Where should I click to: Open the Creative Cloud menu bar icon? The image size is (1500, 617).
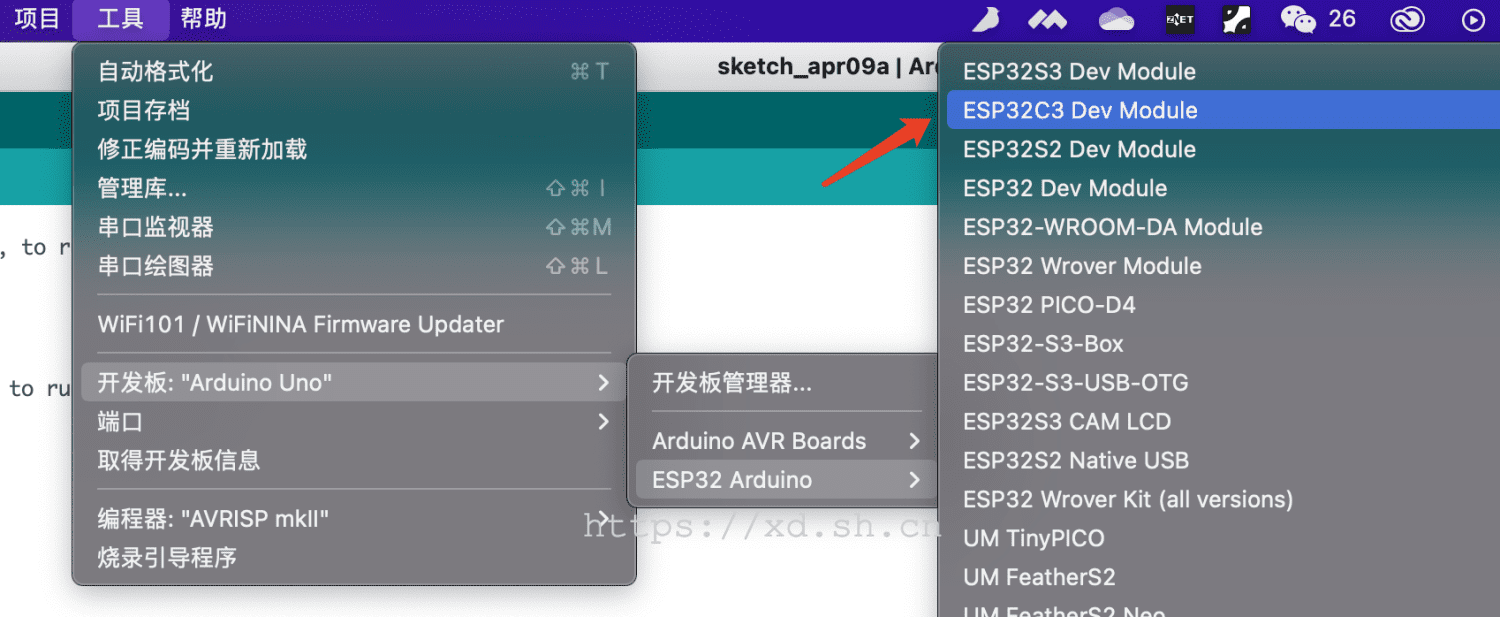point(1407,19)
